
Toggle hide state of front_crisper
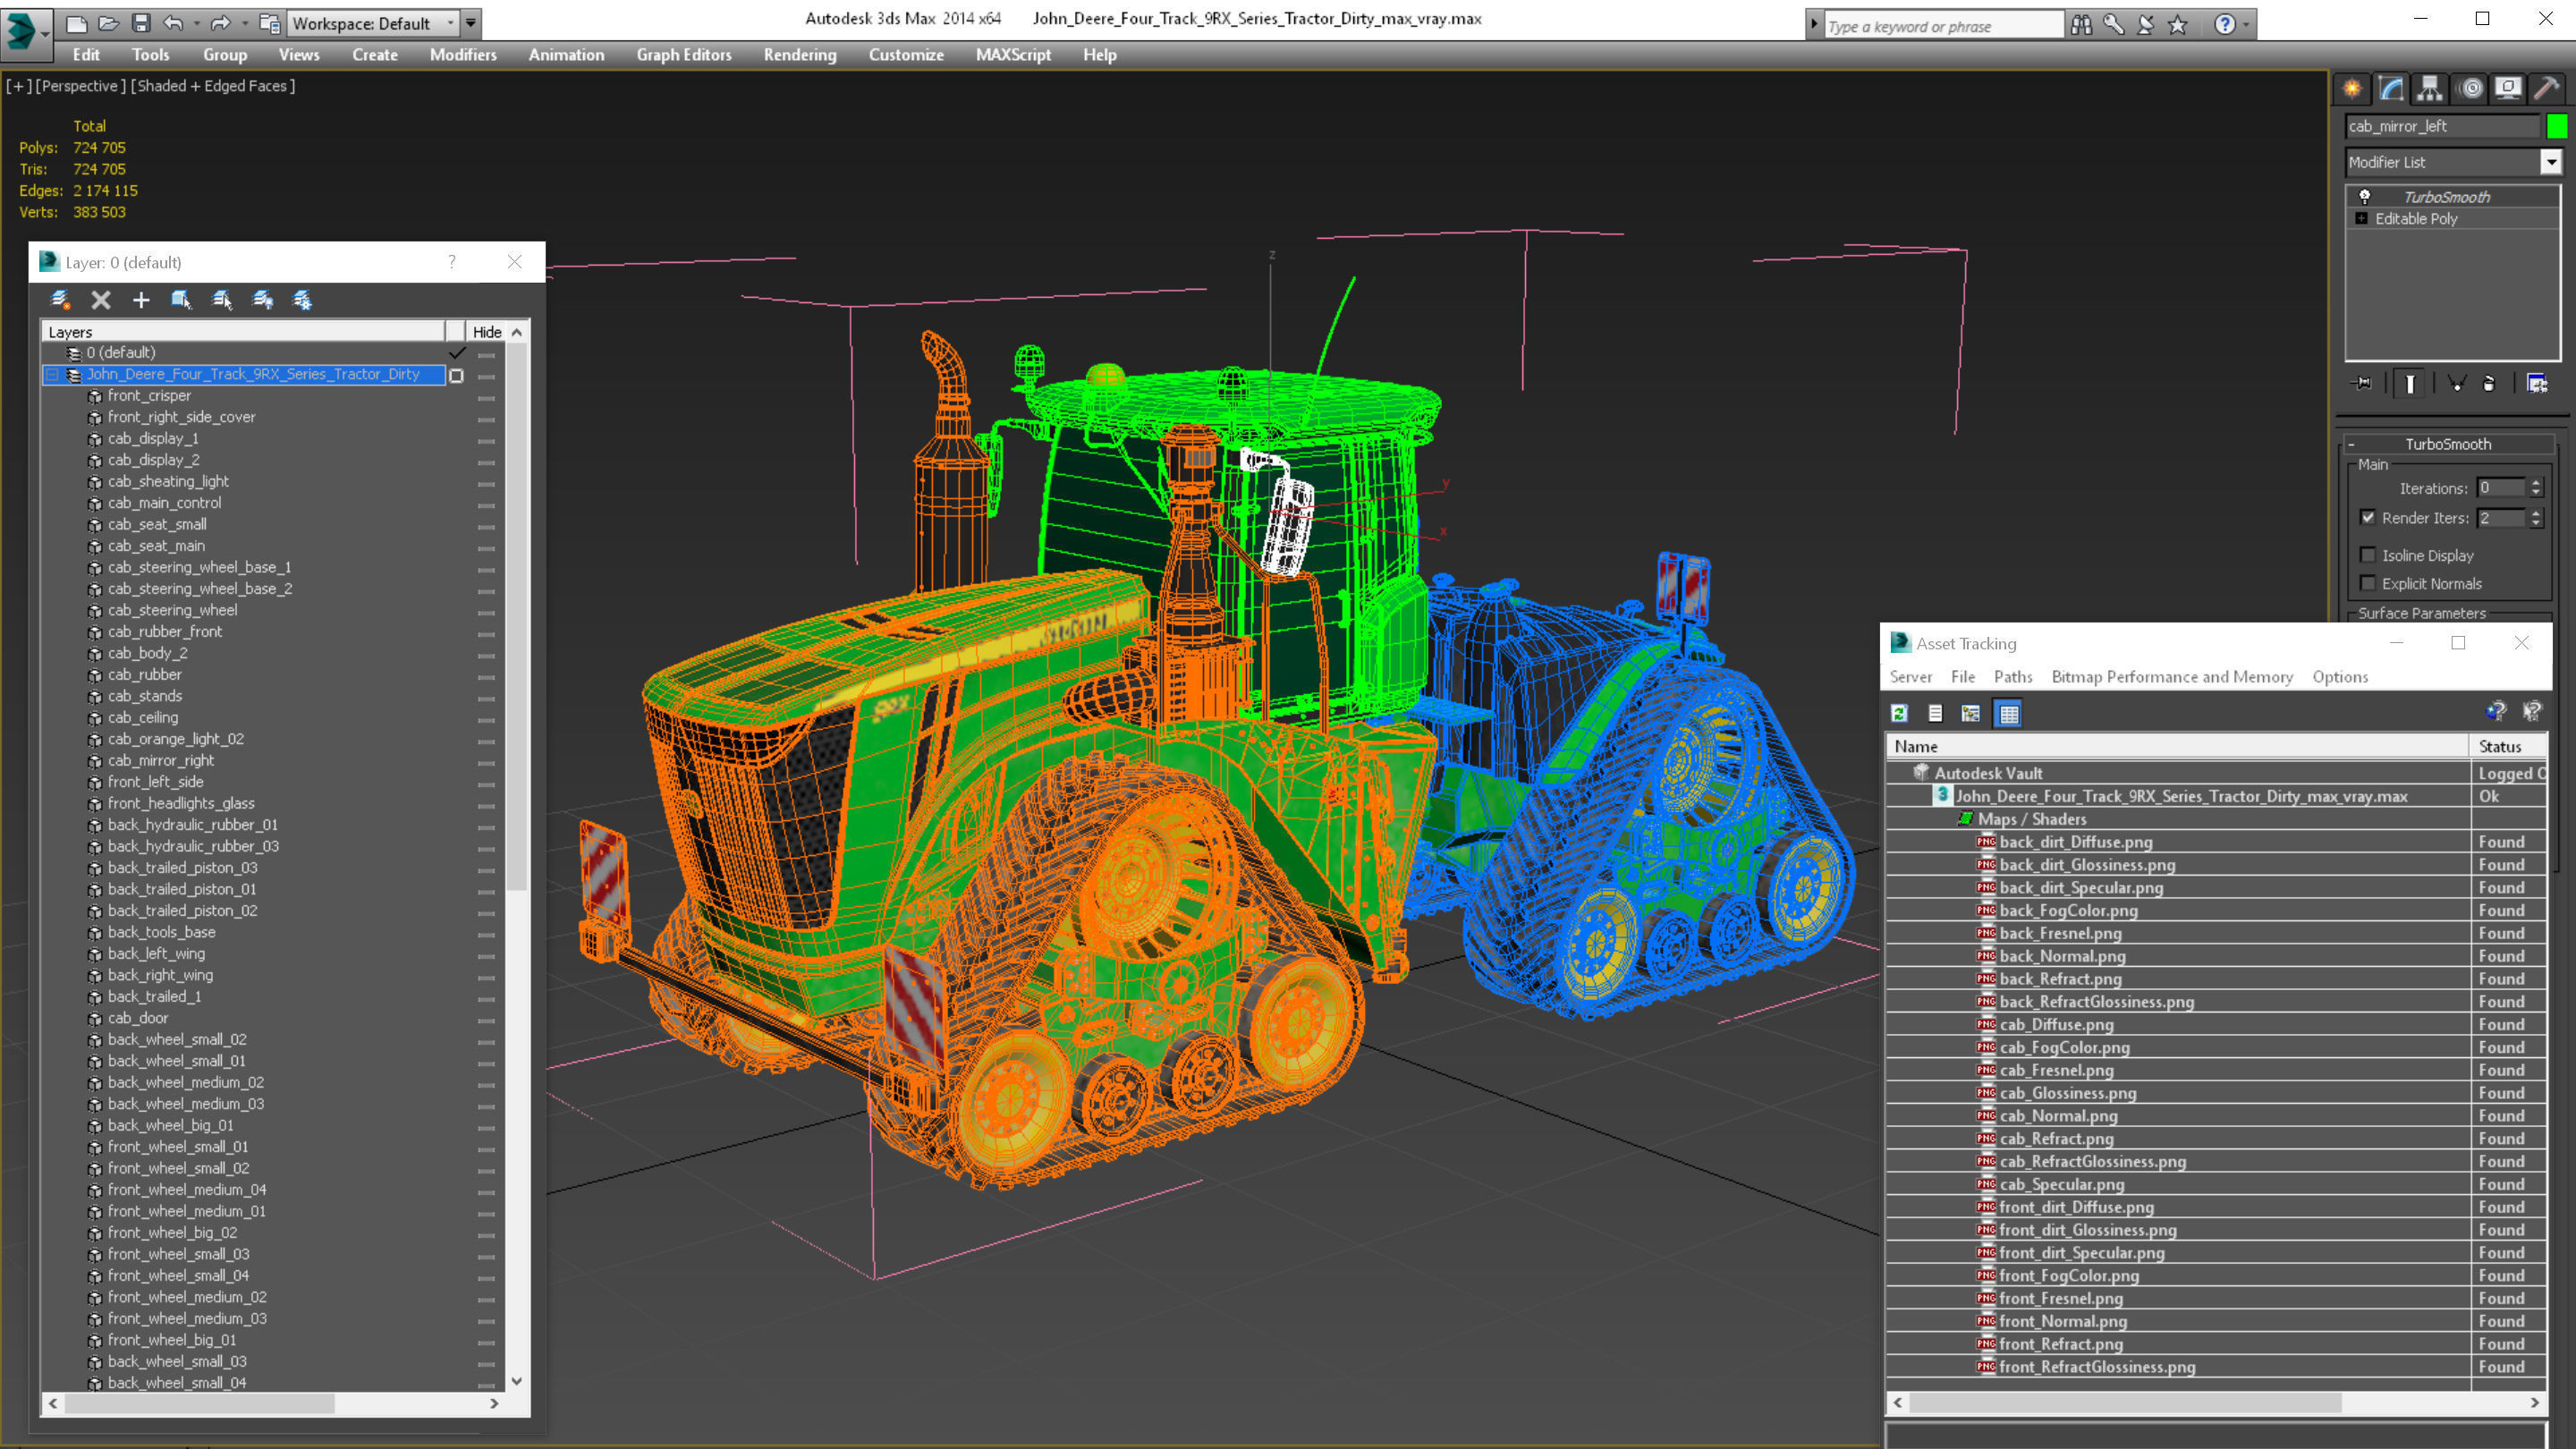point(487,397)
